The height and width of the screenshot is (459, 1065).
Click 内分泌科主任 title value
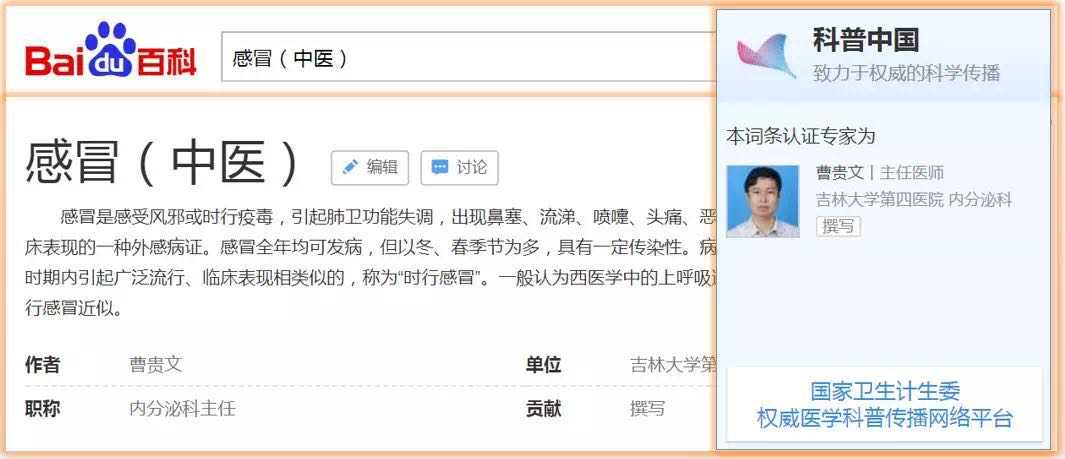click(x=183, y=409)
